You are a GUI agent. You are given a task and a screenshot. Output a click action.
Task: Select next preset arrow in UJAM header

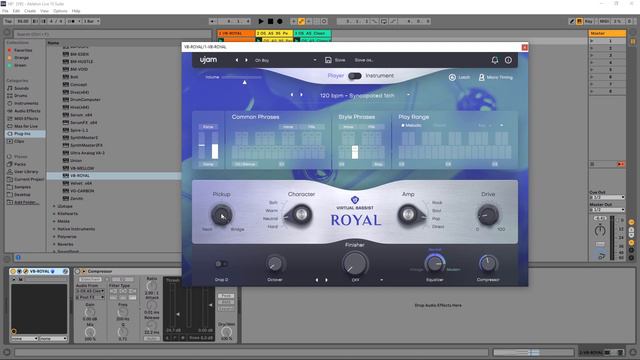point(246,60)
